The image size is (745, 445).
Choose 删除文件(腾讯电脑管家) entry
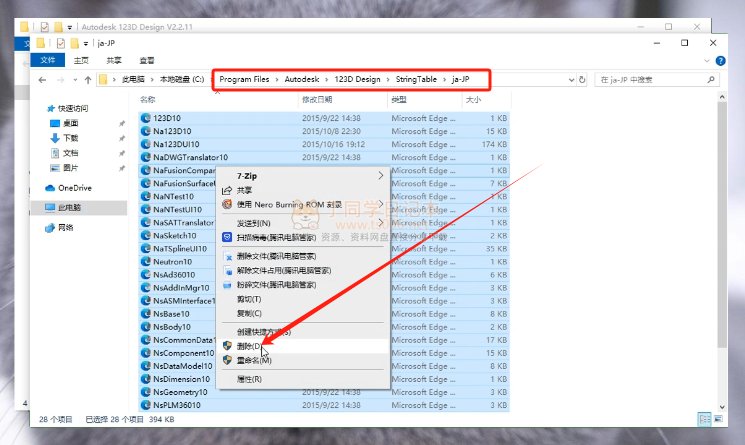tap(303, 256)
